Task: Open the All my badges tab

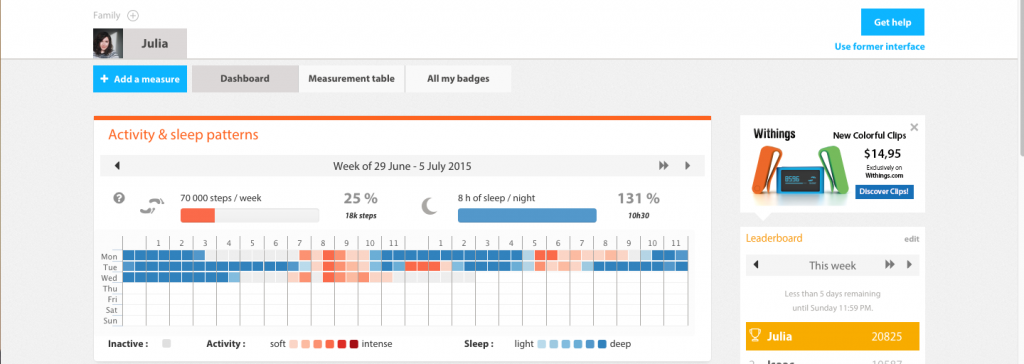Action: (x=458, y=79)
